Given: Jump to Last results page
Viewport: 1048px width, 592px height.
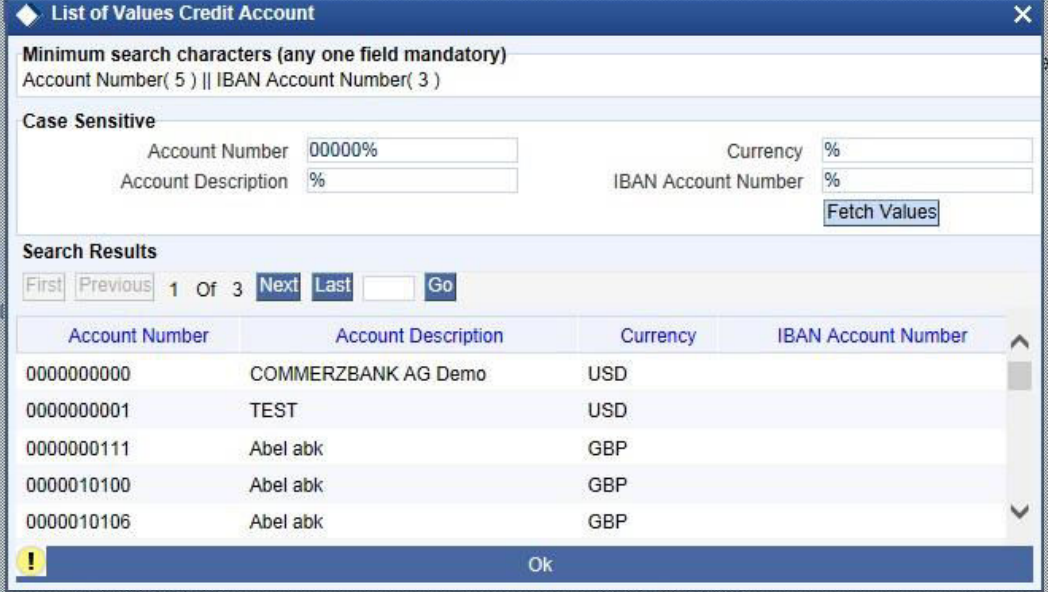Looking at the screenshot, I should pos(332,286).
